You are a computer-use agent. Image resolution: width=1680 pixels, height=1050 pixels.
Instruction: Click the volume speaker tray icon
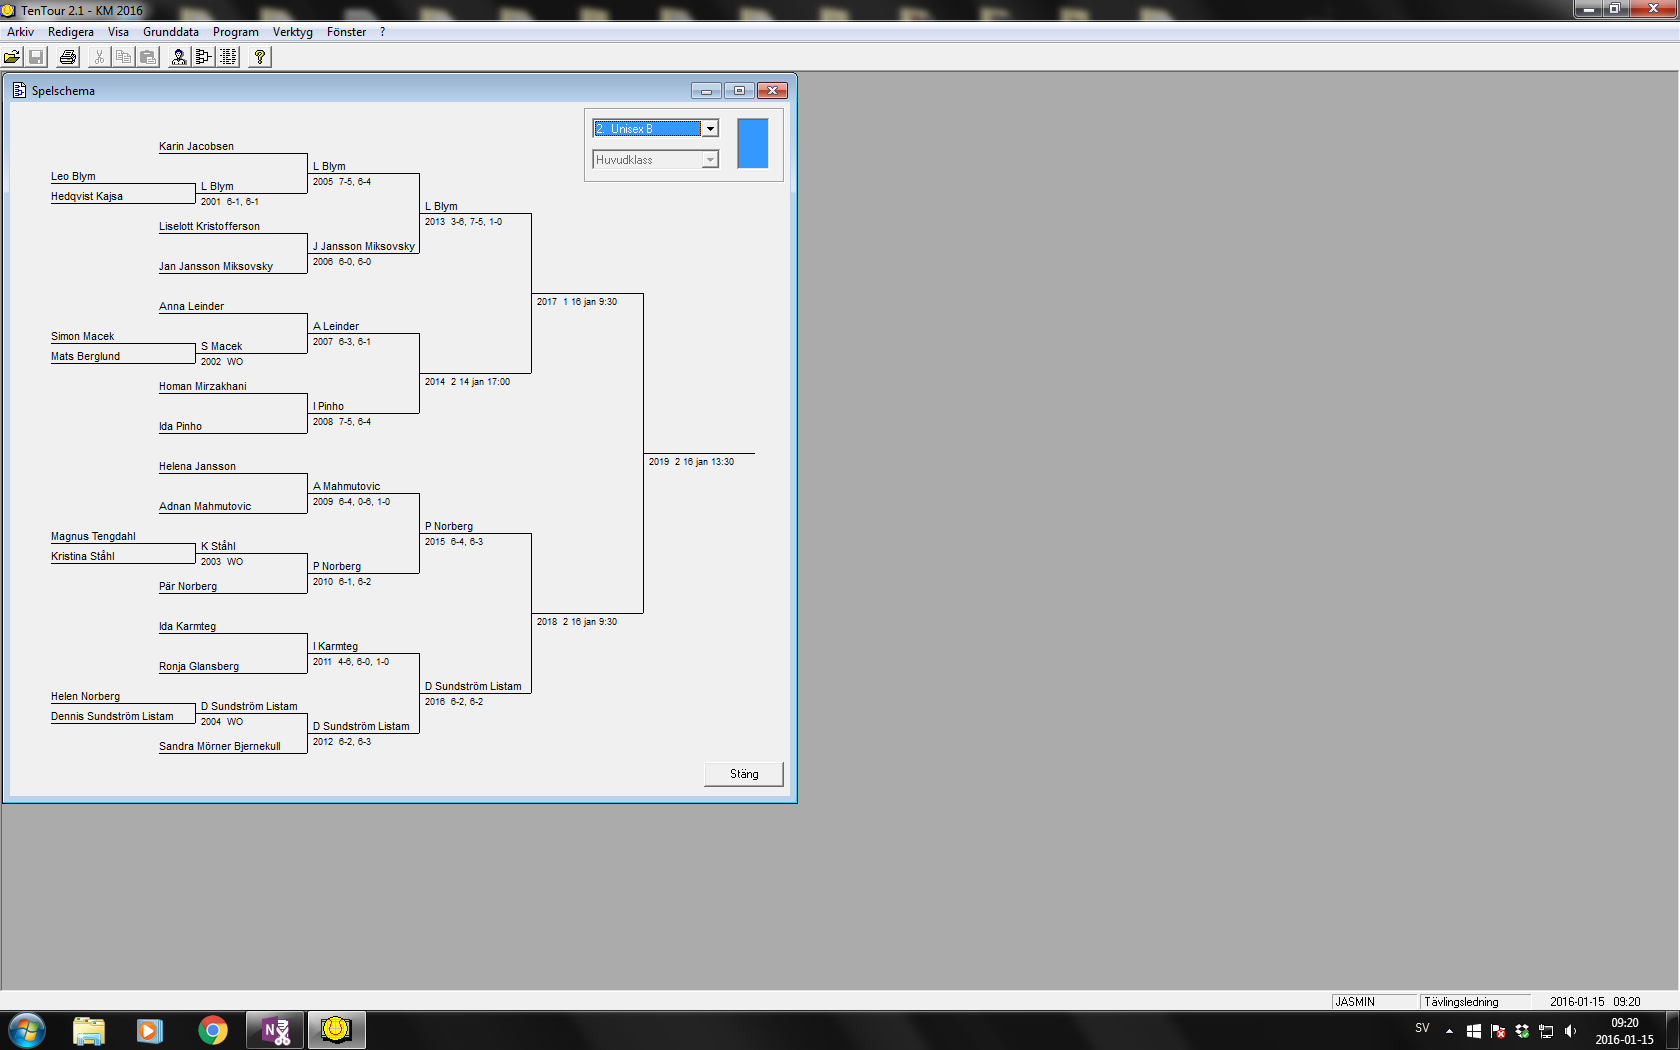click(1570, 1031)
